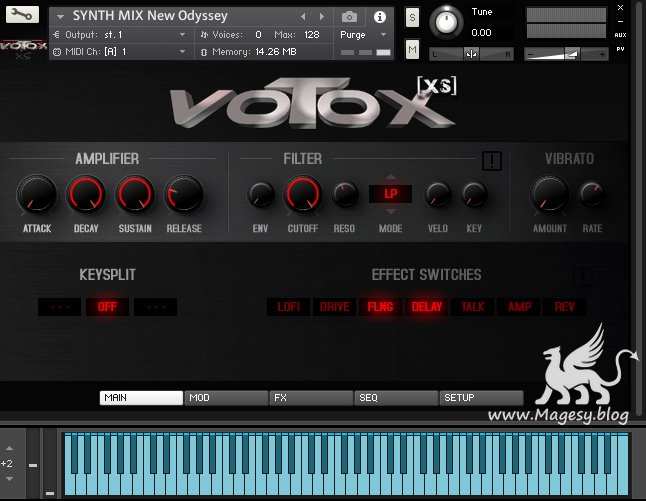
Task: Click the Filter Reso knob
Action: click(345, 194)
